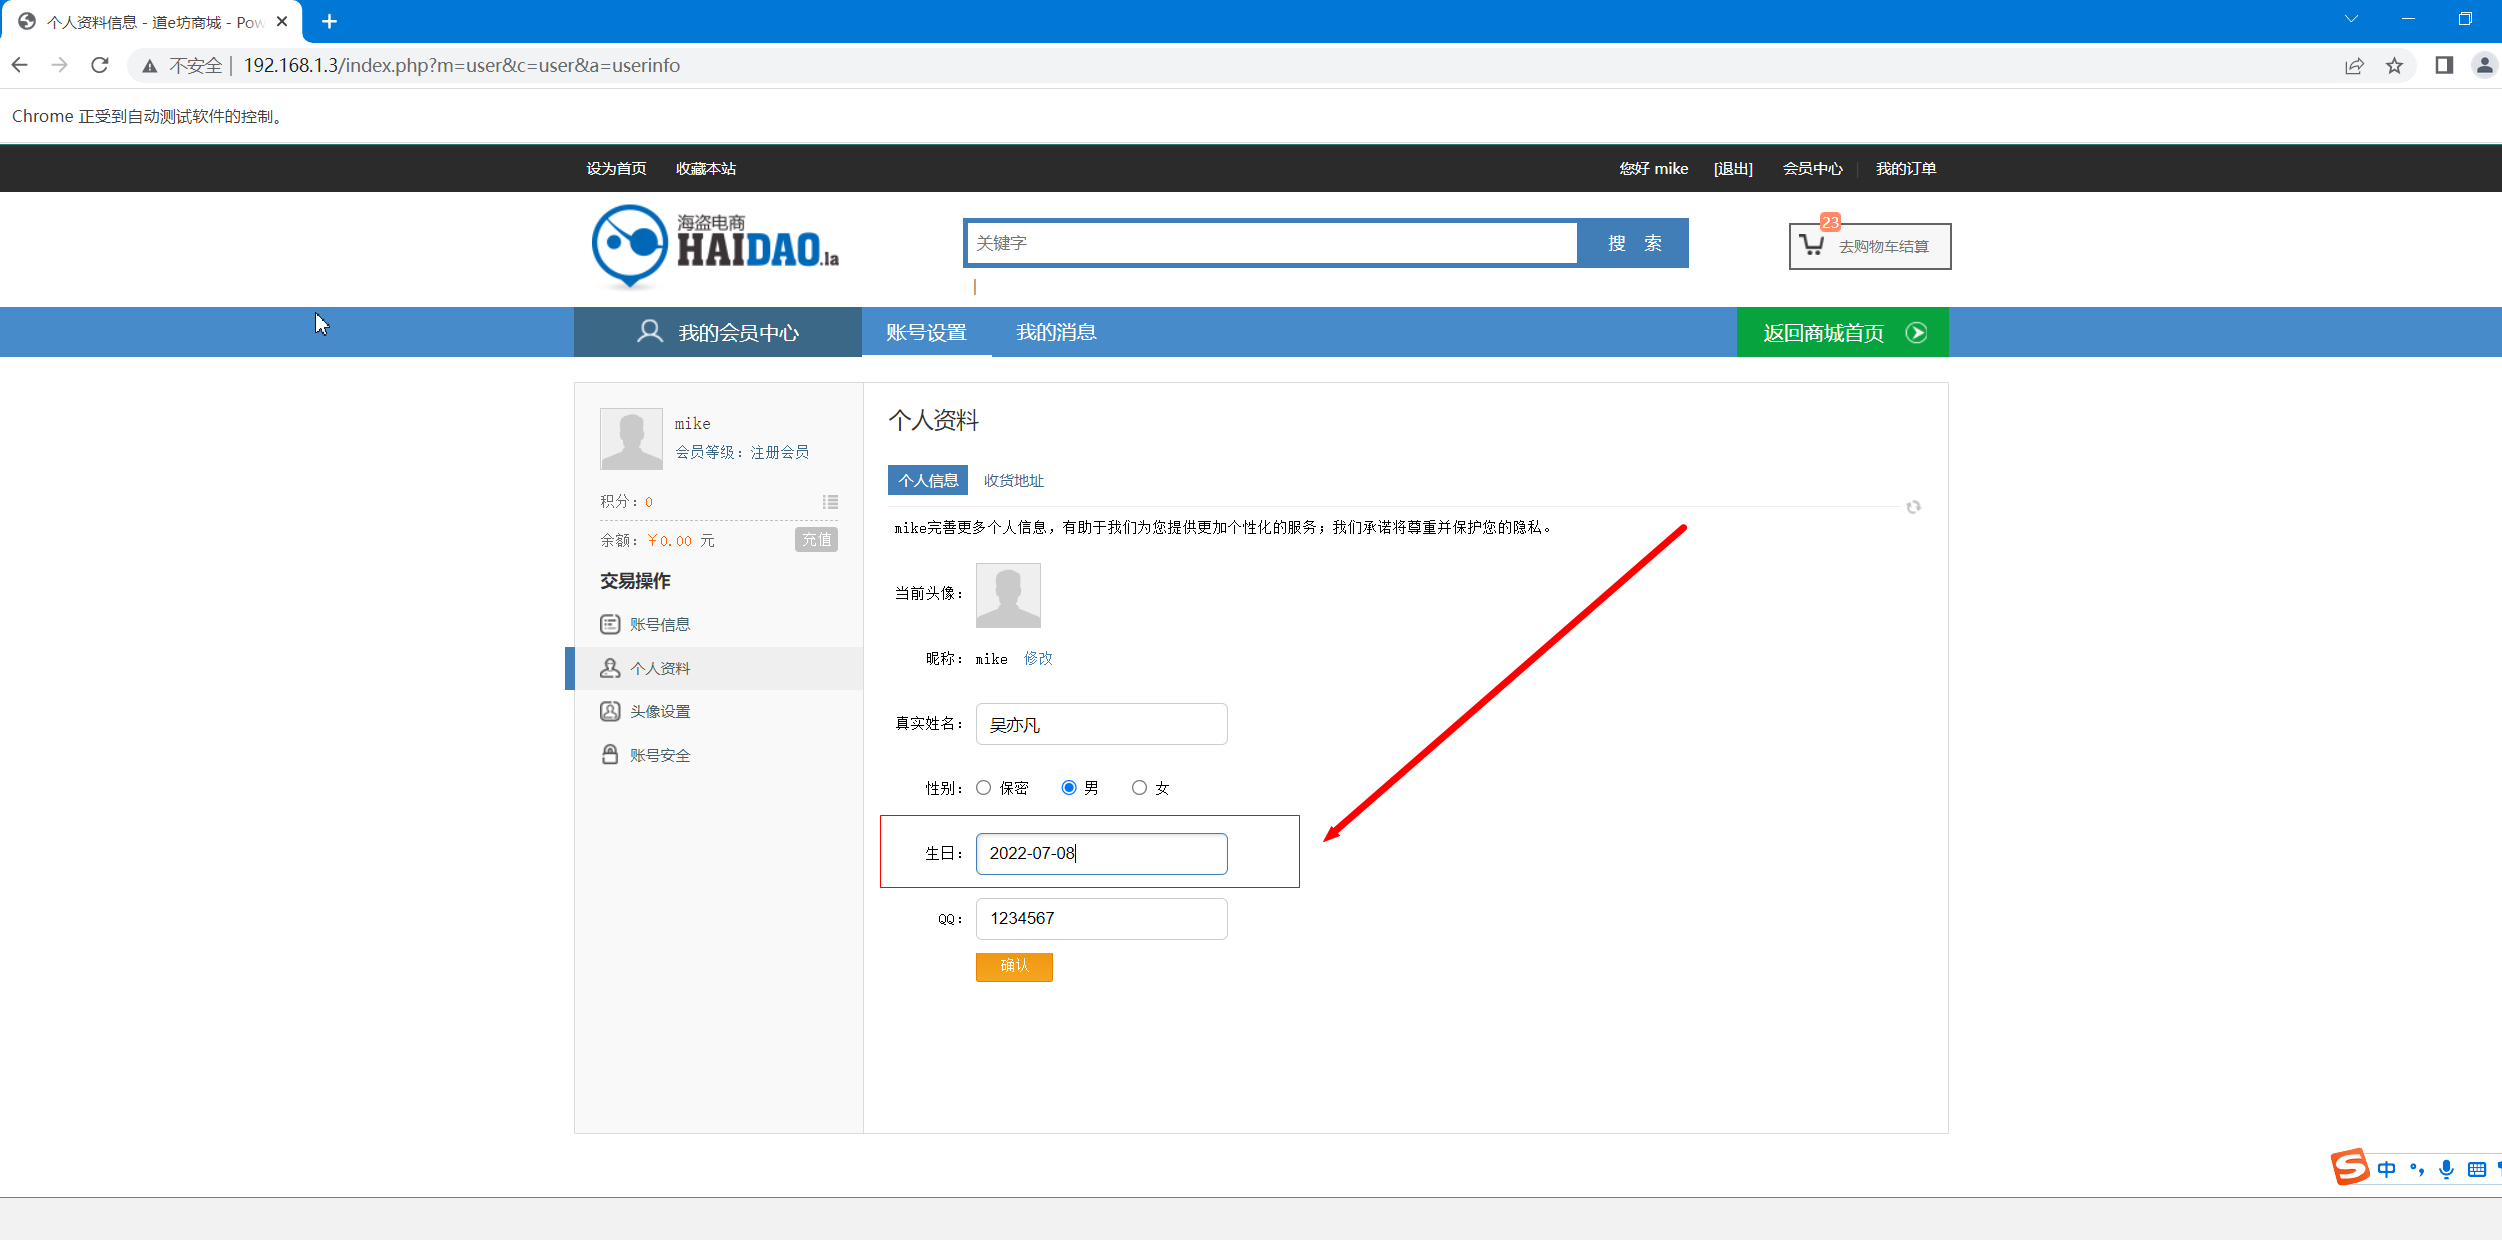Bookmark this page with the star icon
This screenshot has height=1240, width=2502.
[x=2394, y=66]
